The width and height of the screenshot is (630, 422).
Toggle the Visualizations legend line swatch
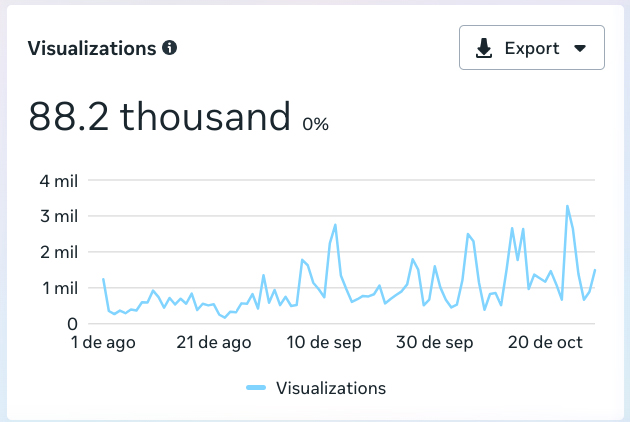click(x=255, y=388)
